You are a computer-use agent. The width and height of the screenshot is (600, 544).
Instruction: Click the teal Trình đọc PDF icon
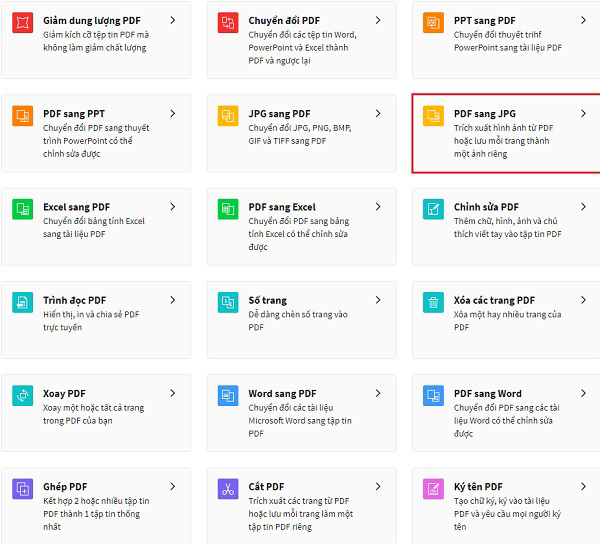23,302
